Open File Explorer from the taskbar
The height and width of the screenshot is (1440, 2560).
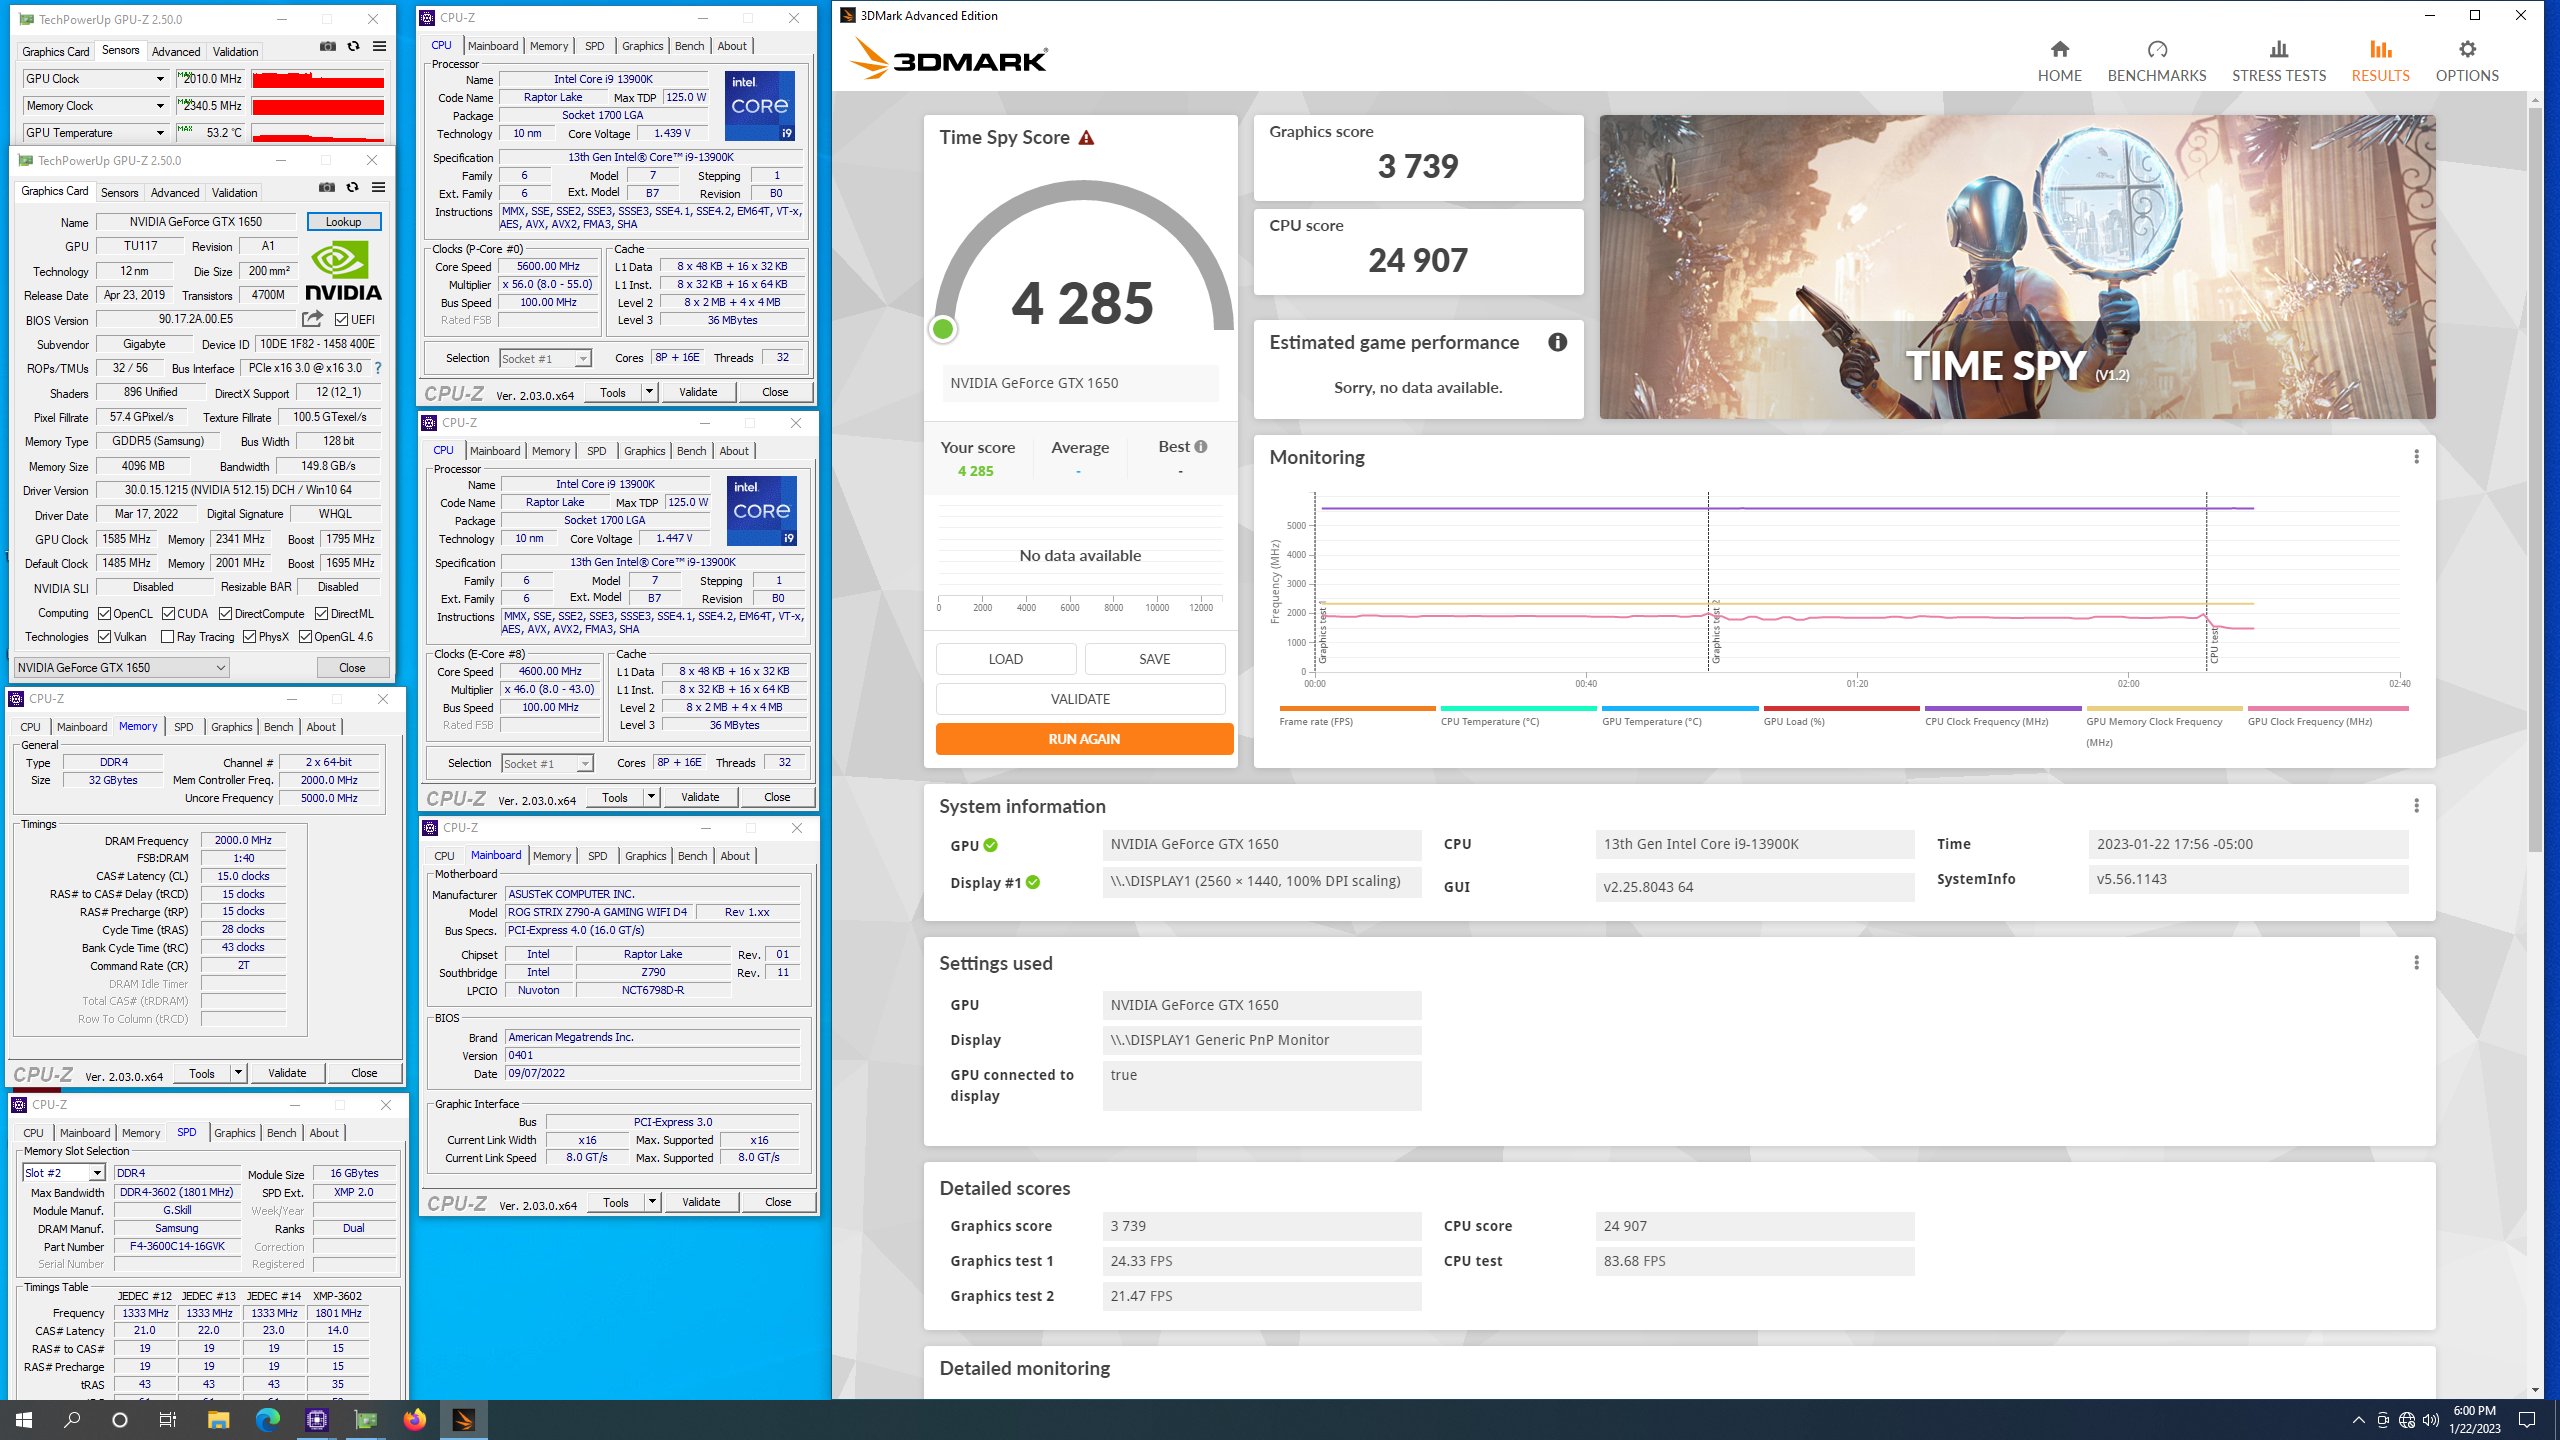click(x=218, y=1419)
